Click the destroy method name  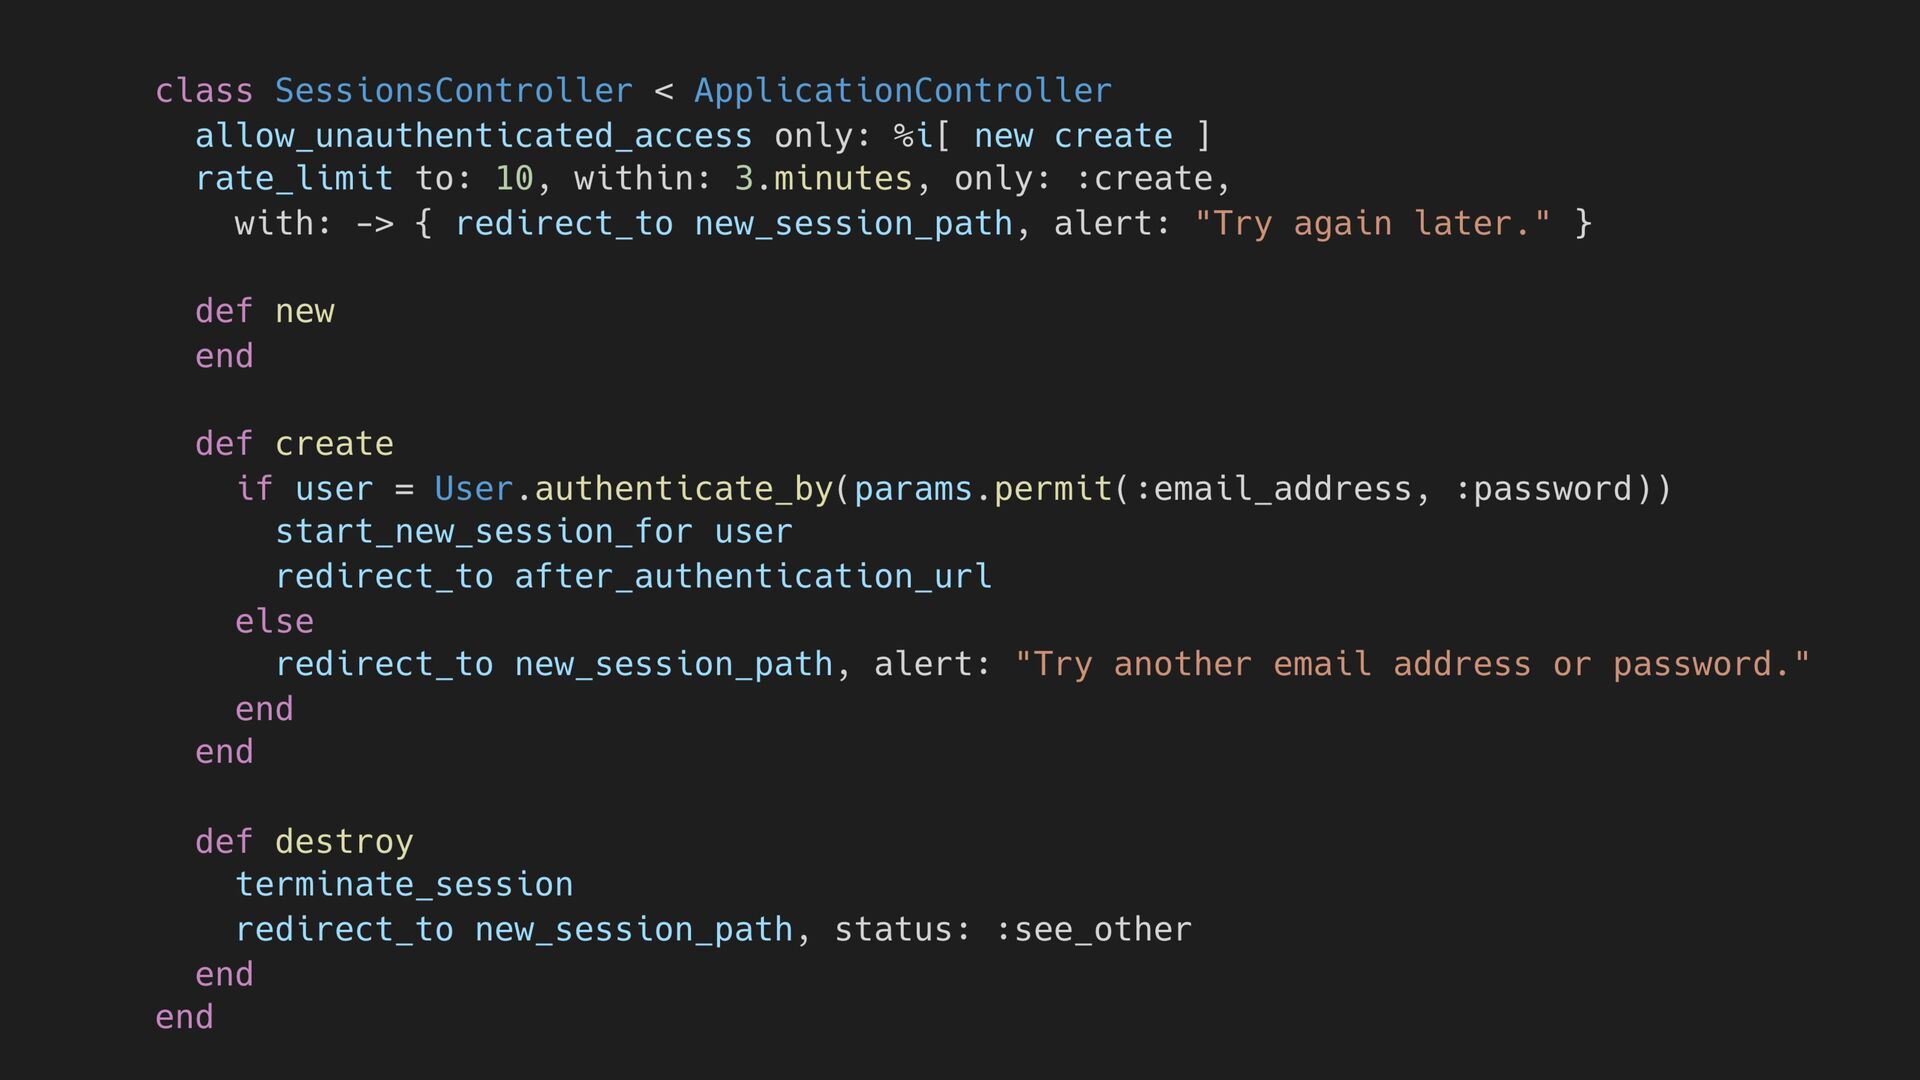click(x=344, y=842)
